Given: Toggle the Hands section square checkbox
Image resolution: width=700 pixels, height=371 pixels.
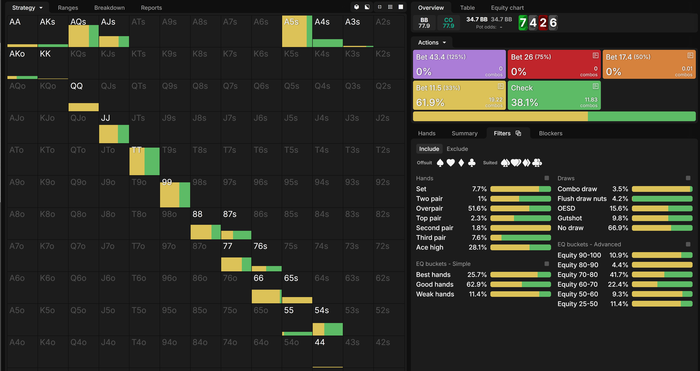Looking at the screenshot, I should (x=546, y=178).
